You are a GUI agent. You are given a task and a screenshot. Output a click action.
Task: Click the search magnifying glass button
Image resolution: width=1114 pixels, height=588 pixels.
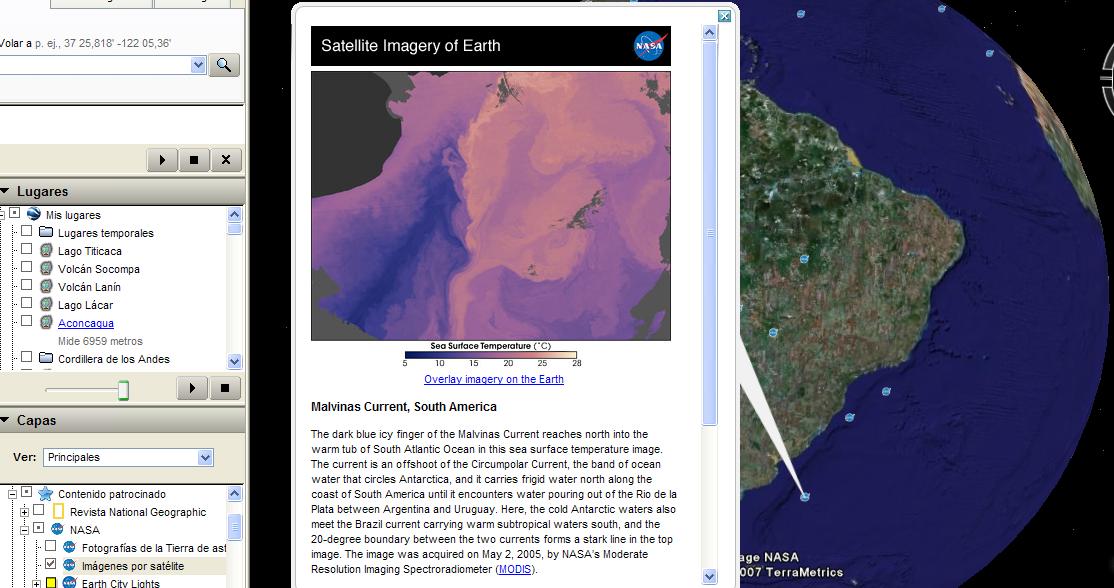click(x=224, y=65)
